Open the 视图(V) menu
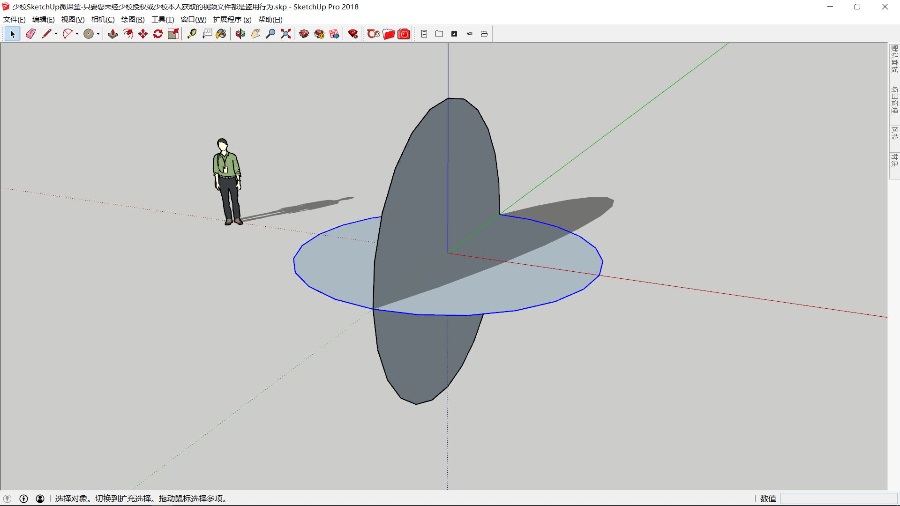The image size is (900, 506). (x=73, y=20)
